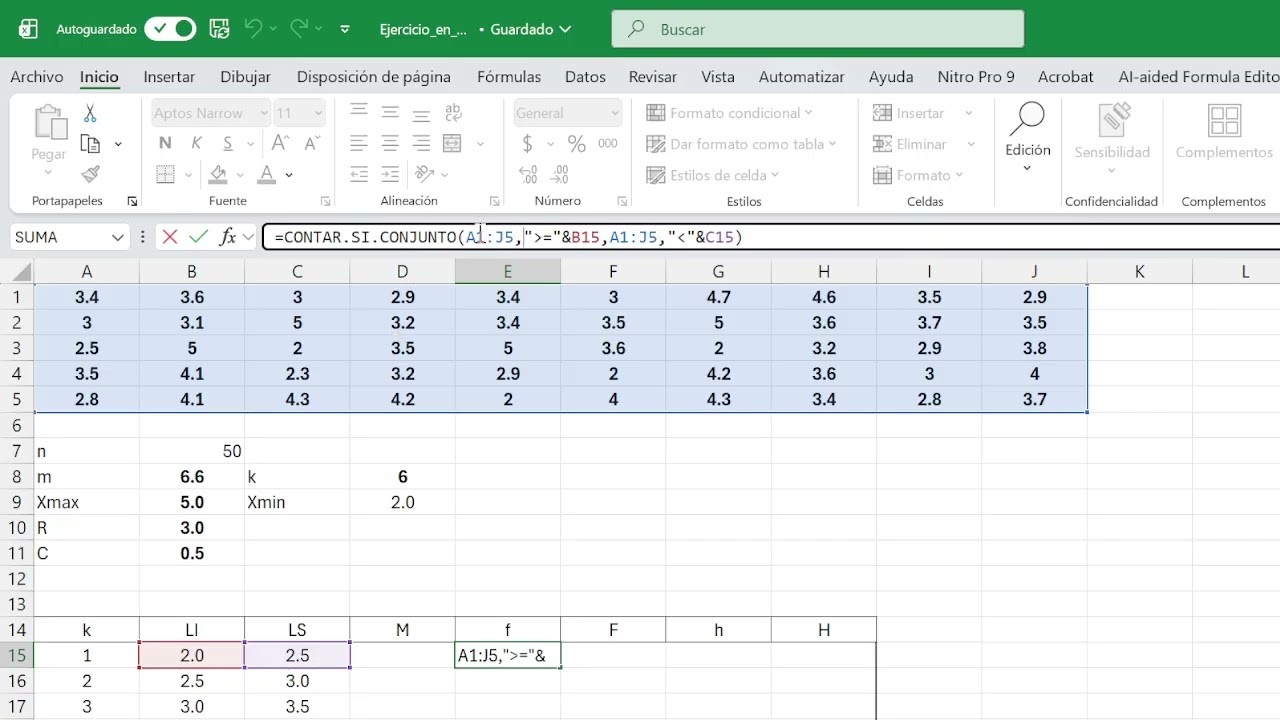Switch to the Dibujar tab
Viewport: 1280px width, 720px height.
(245, 77)
